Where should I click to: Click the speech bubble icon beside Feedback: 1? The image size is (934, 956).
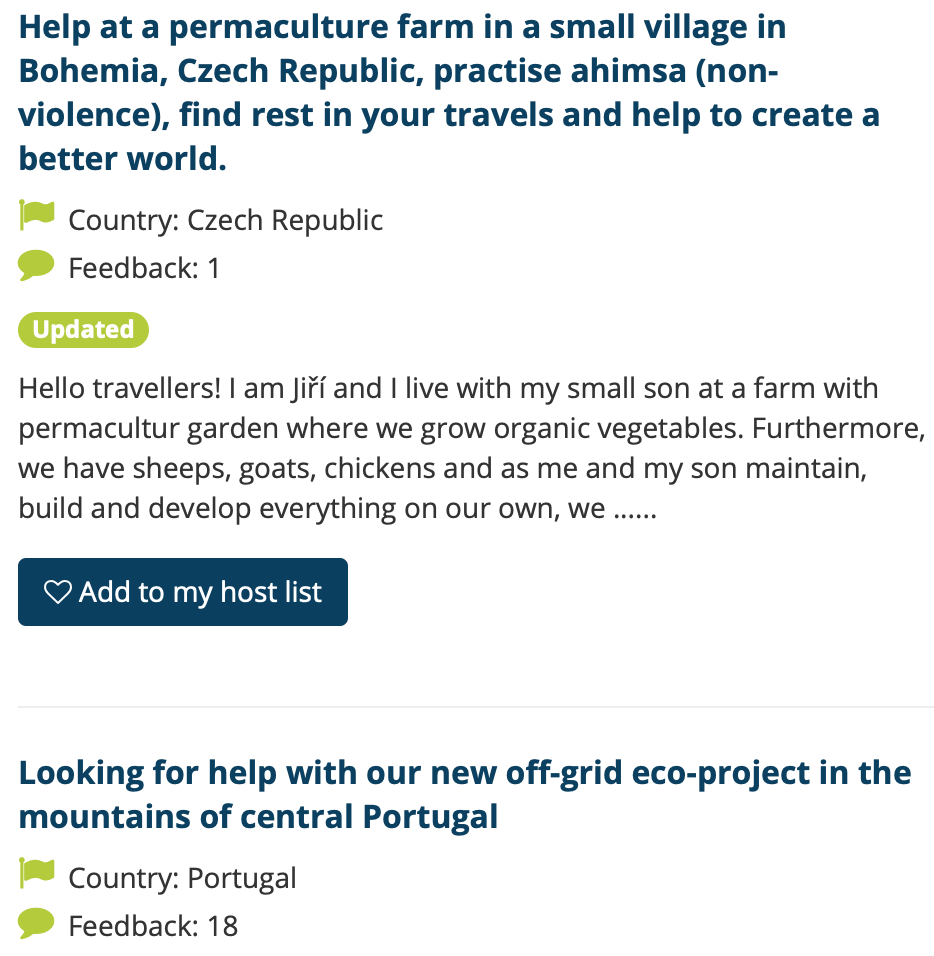(x=36, y=266)
